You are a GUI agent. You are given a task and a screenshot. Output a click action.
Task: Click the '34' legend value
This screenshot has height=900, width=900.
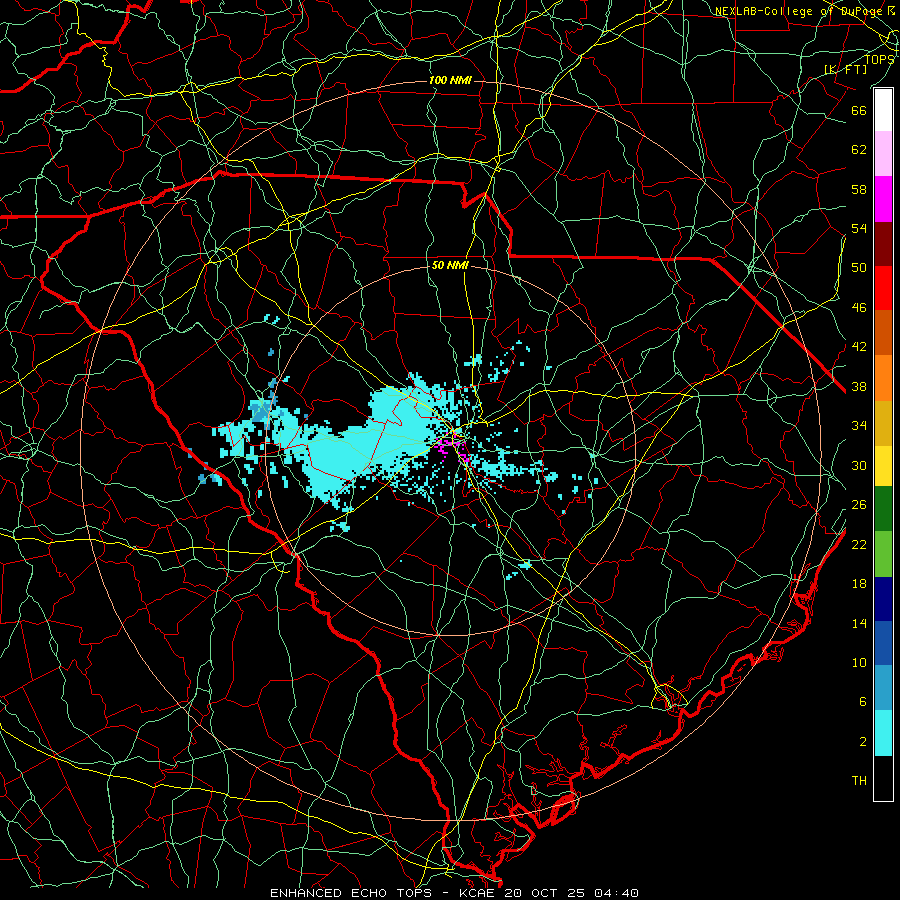pos(859,426)
